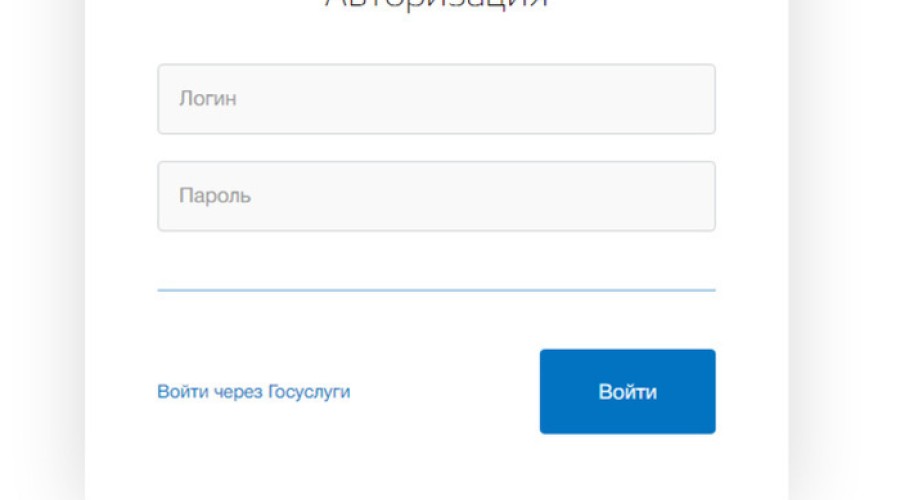Viewport: 900px width, 500px height.
Task: Click the Логин input field
Action: [436, 99]
